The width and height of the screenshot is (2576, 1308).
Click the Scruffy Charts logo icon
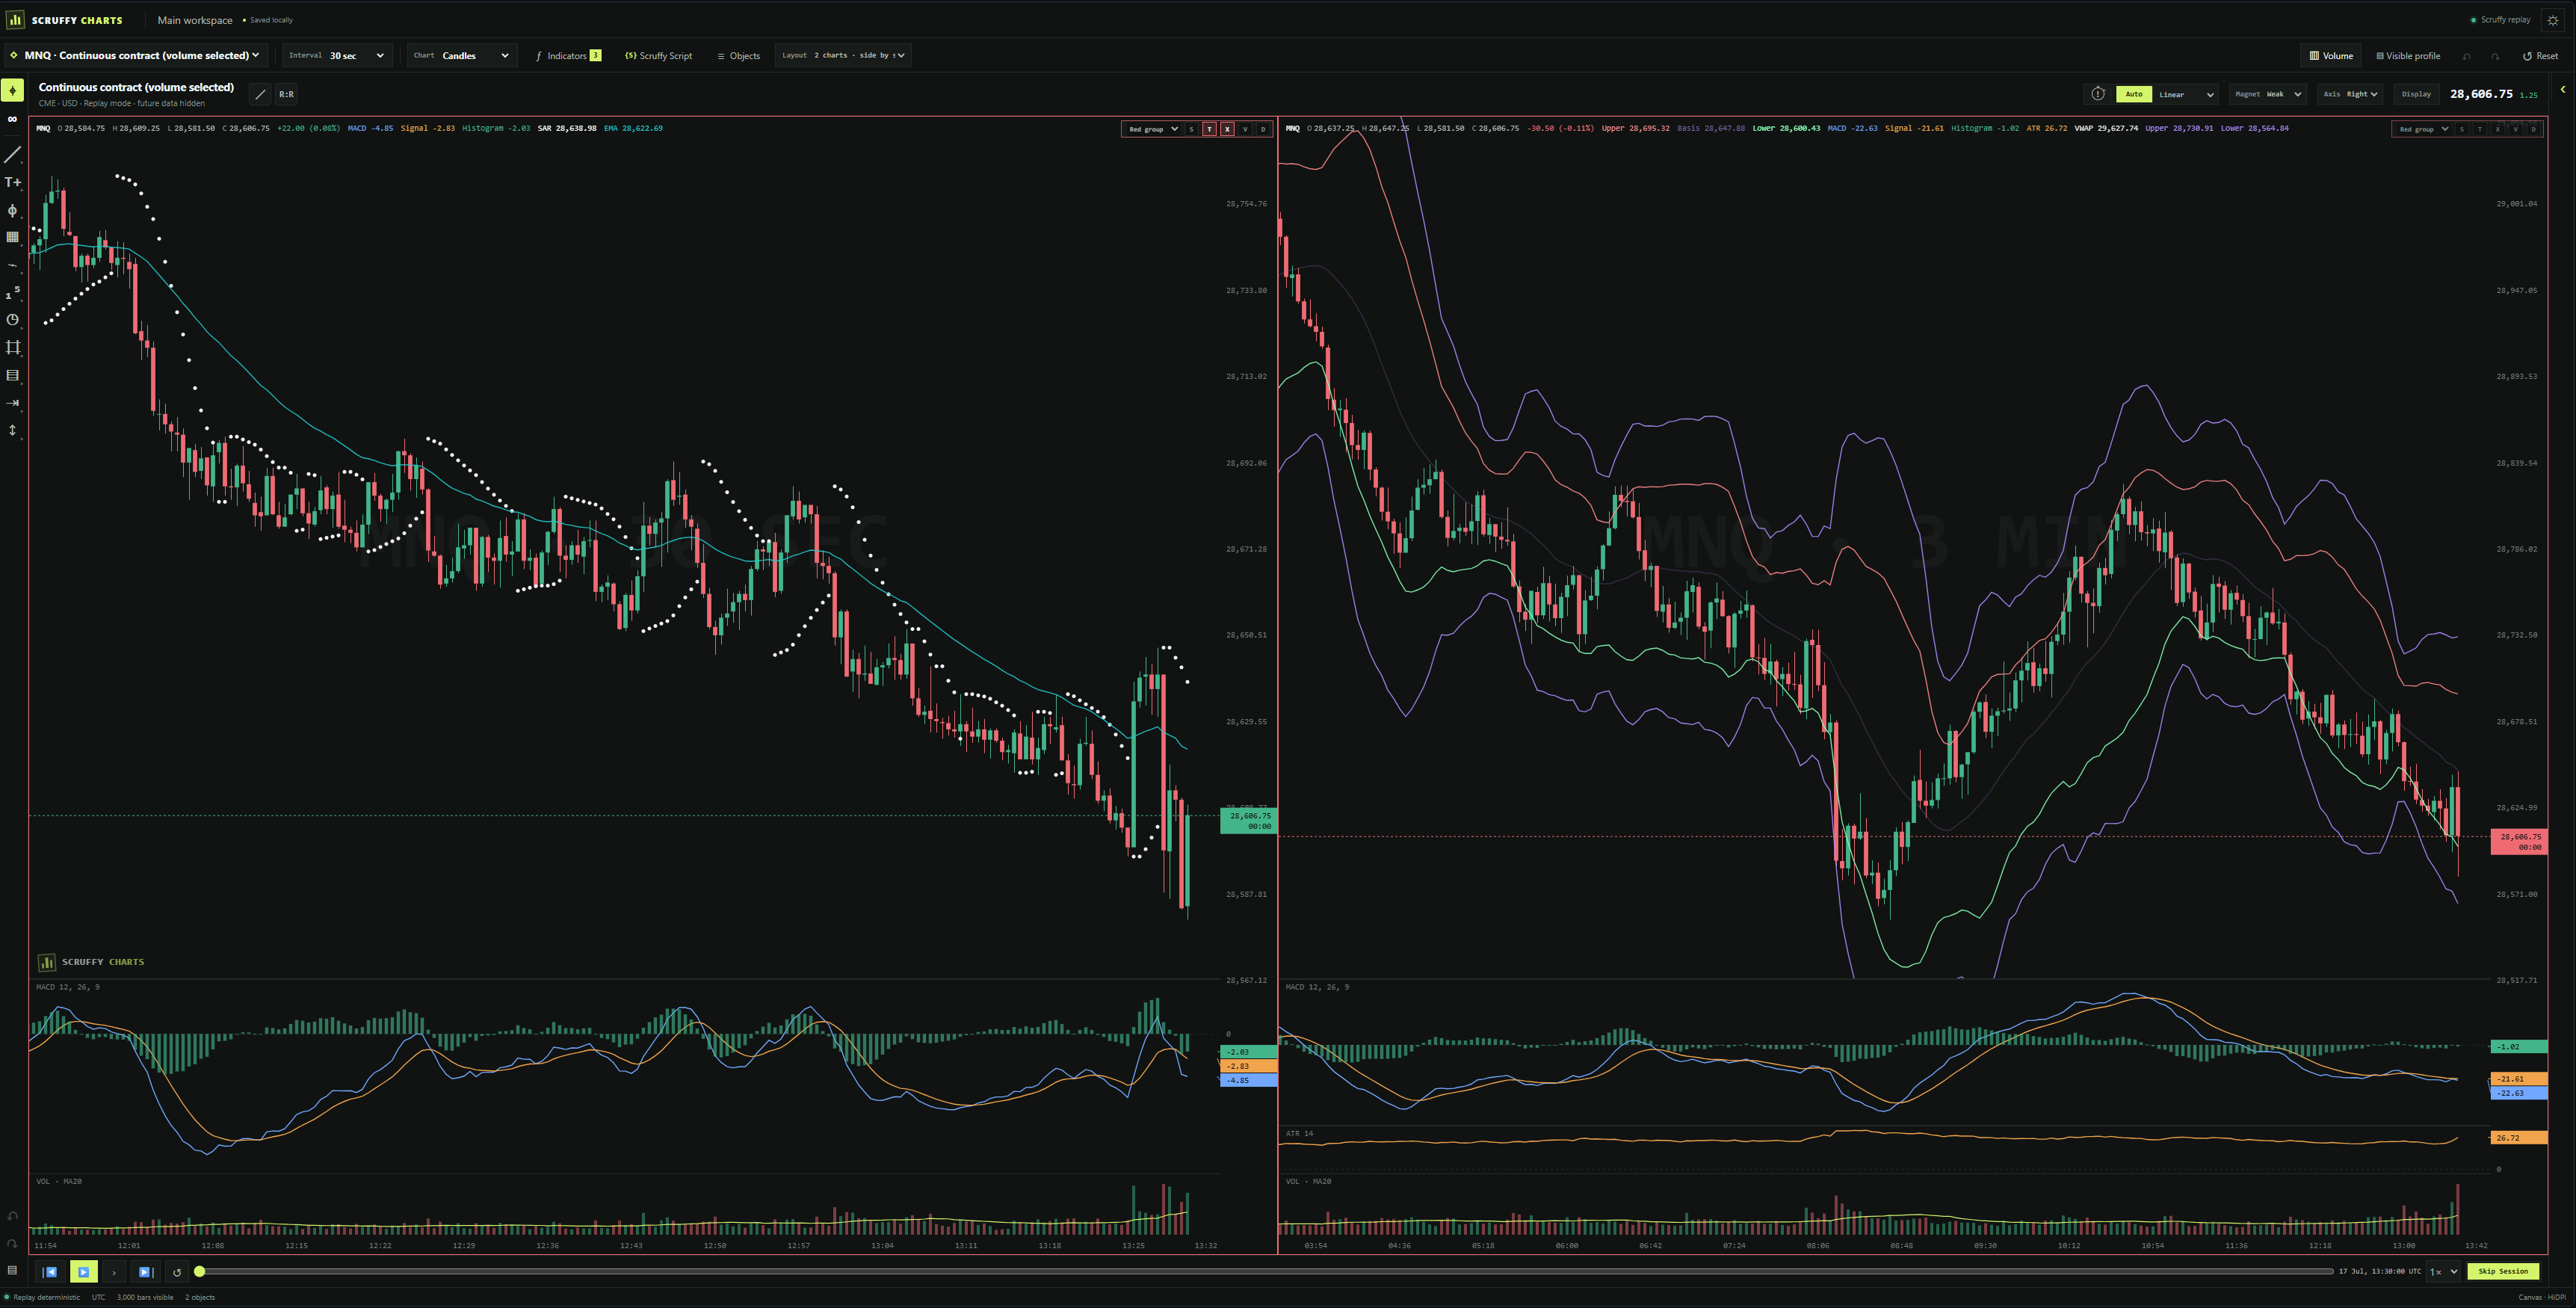[x=15, y=19]
